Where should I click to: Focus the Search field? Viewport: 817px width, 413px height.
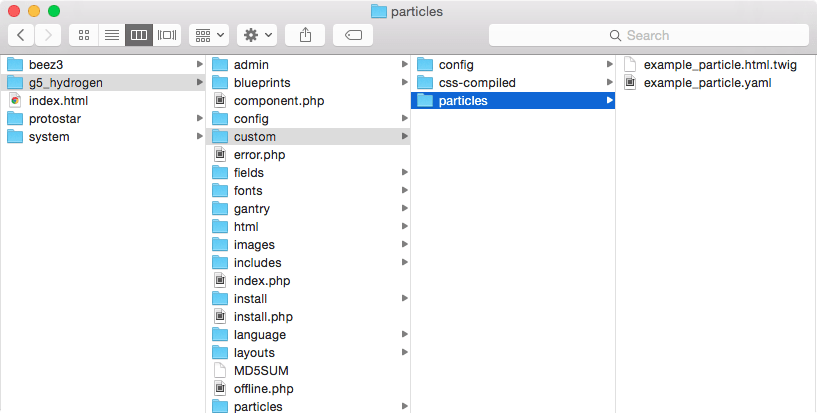[x=649, y=35]
